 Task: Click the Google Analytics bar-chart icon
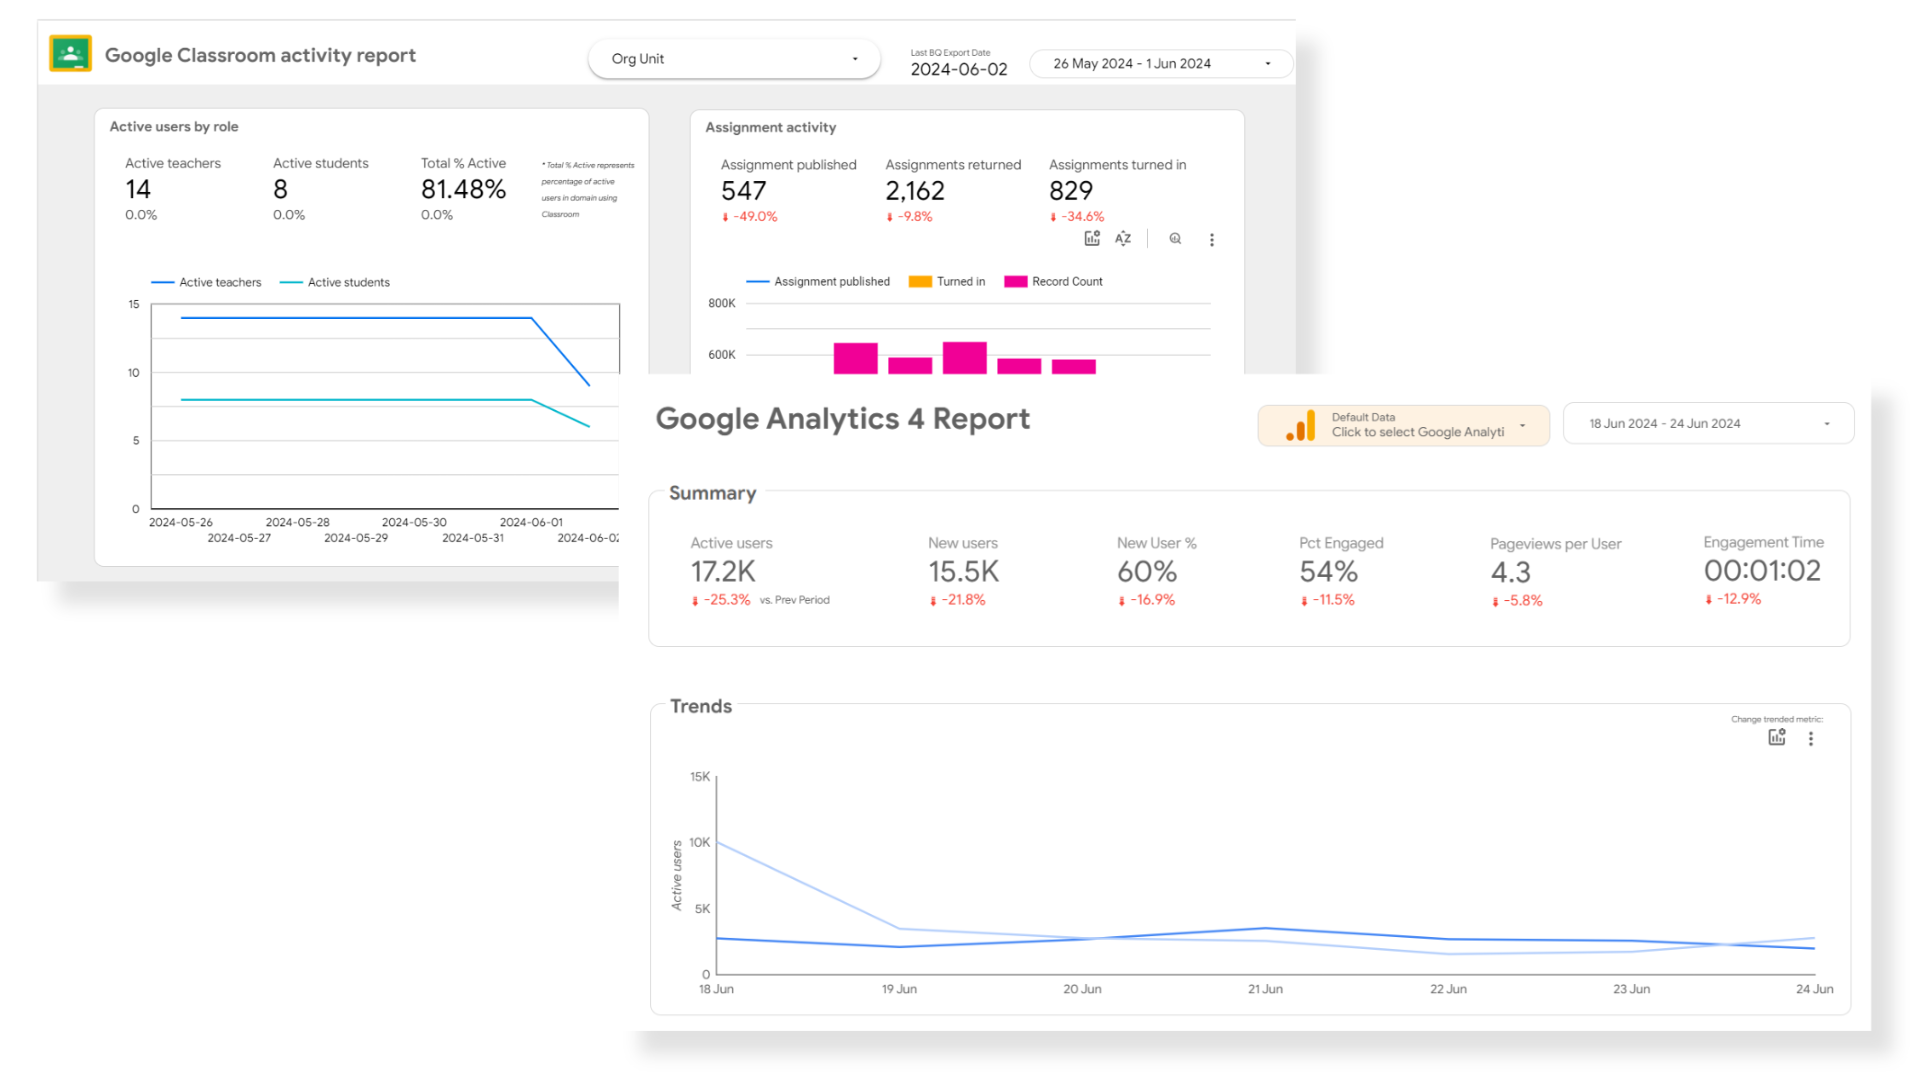point(1301,425)
